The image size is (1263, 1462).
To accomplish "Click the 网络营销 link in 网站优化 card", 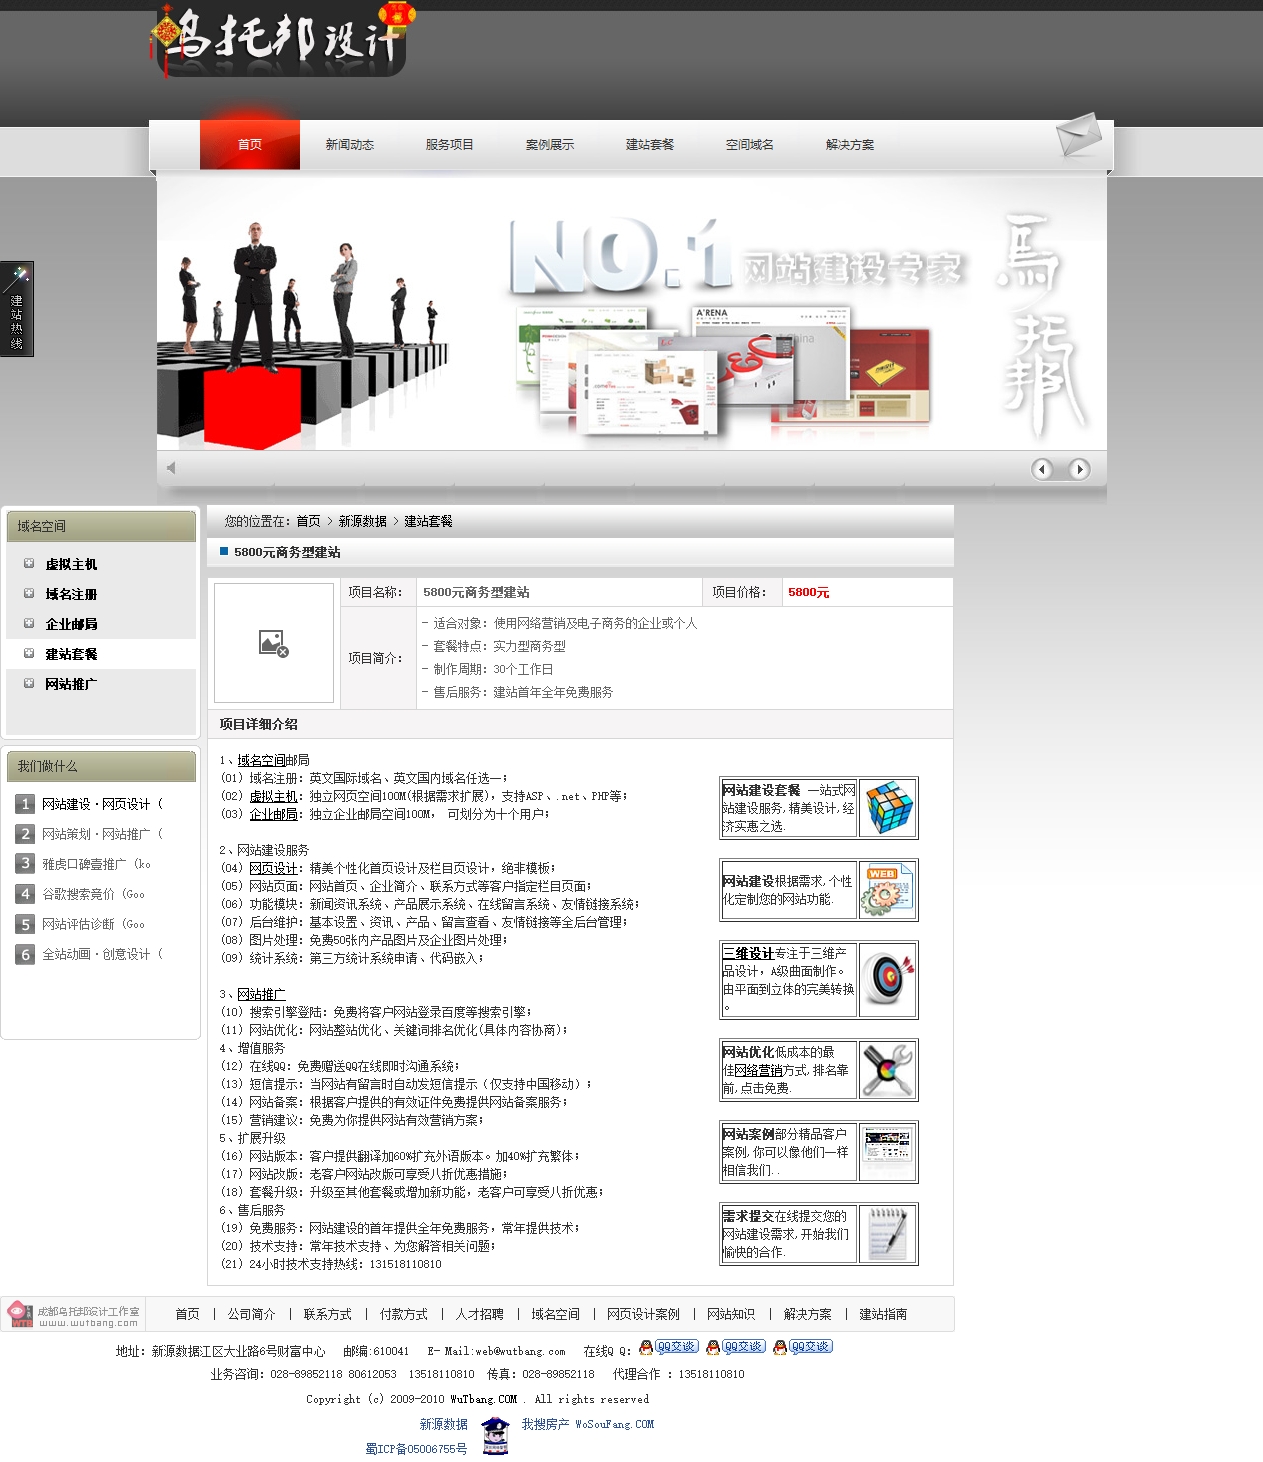I will coord(759,1070).
